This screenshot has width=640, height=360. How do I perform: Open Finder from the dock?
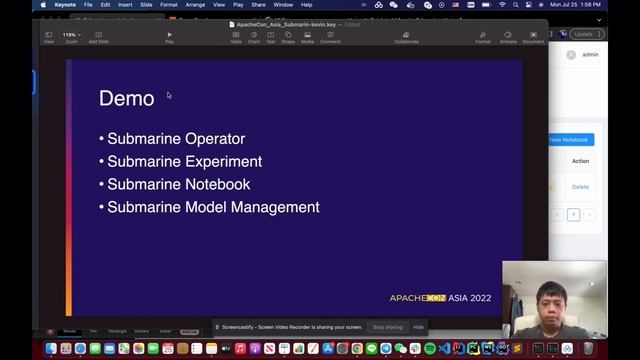(x=51, y=349)
